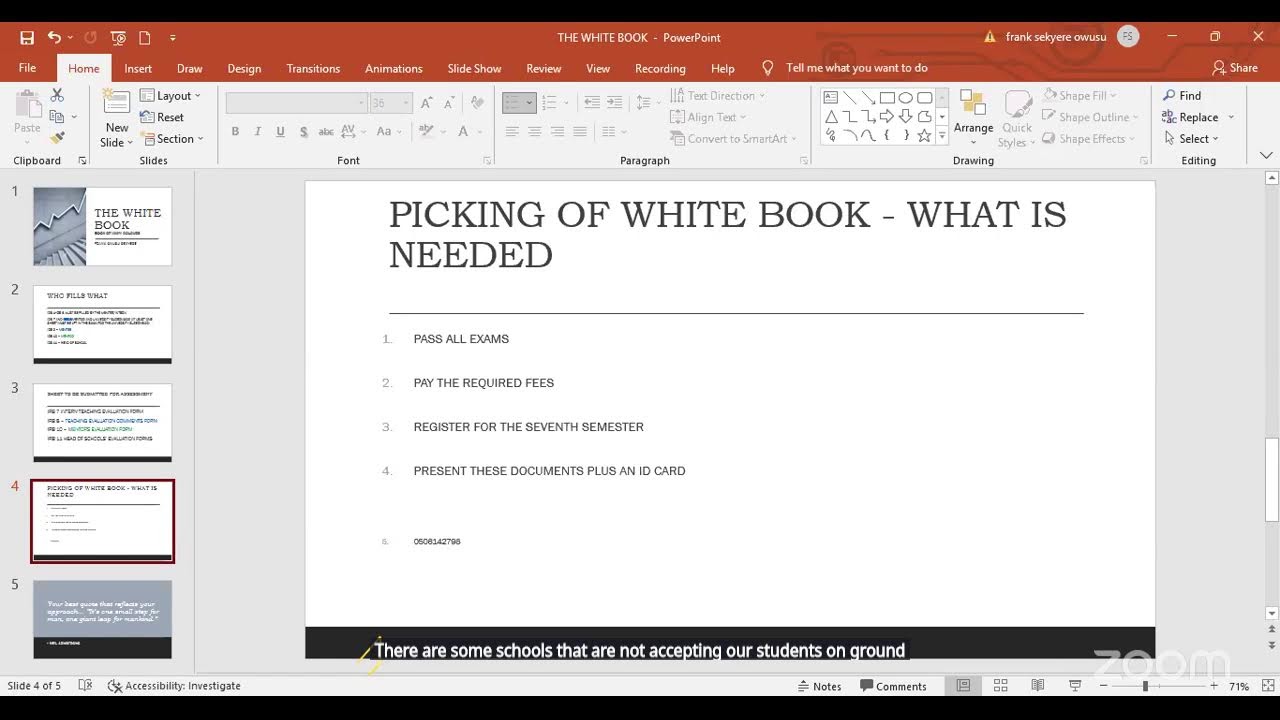The width and height of the screenshot is (1280, 720).
Task: Open the font name combo box
Action: pyautogui.click(x=296, y=103)
